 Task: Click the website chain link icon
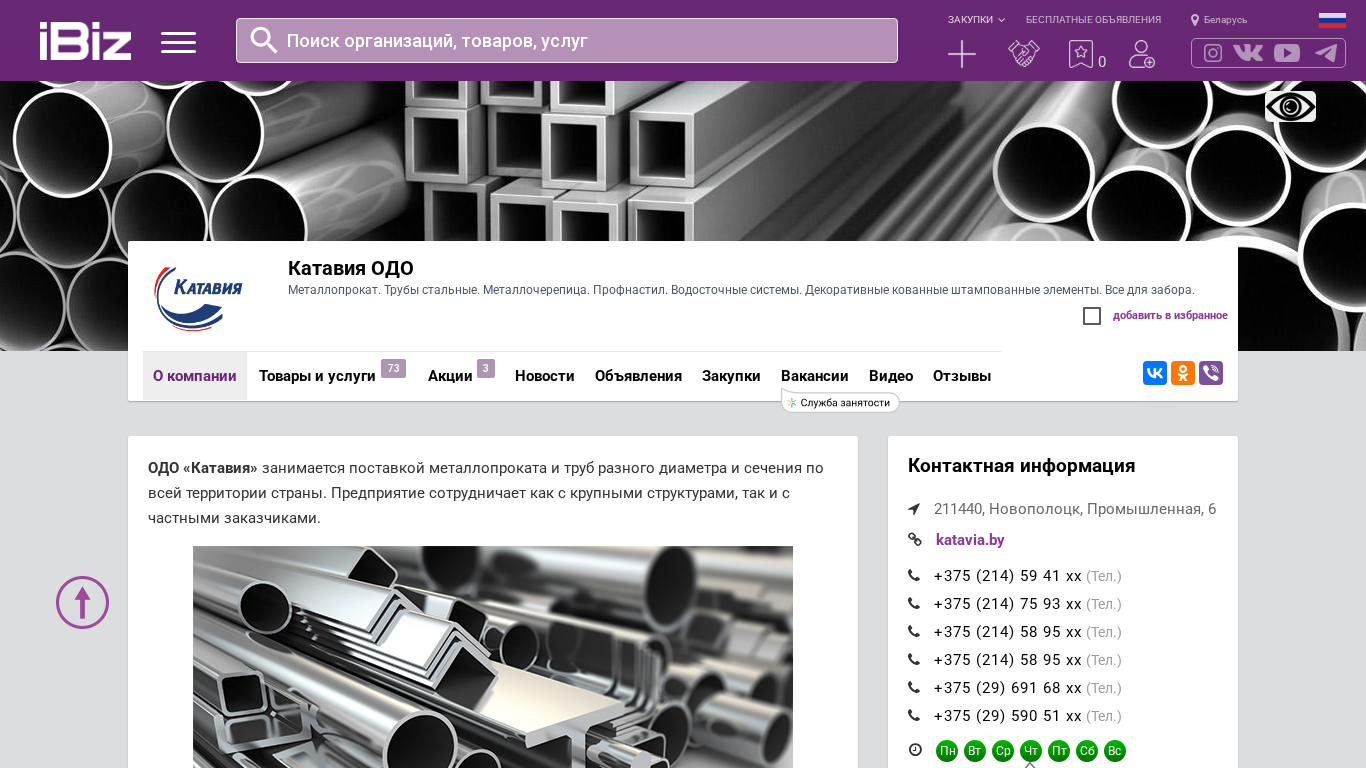[914, 540]
